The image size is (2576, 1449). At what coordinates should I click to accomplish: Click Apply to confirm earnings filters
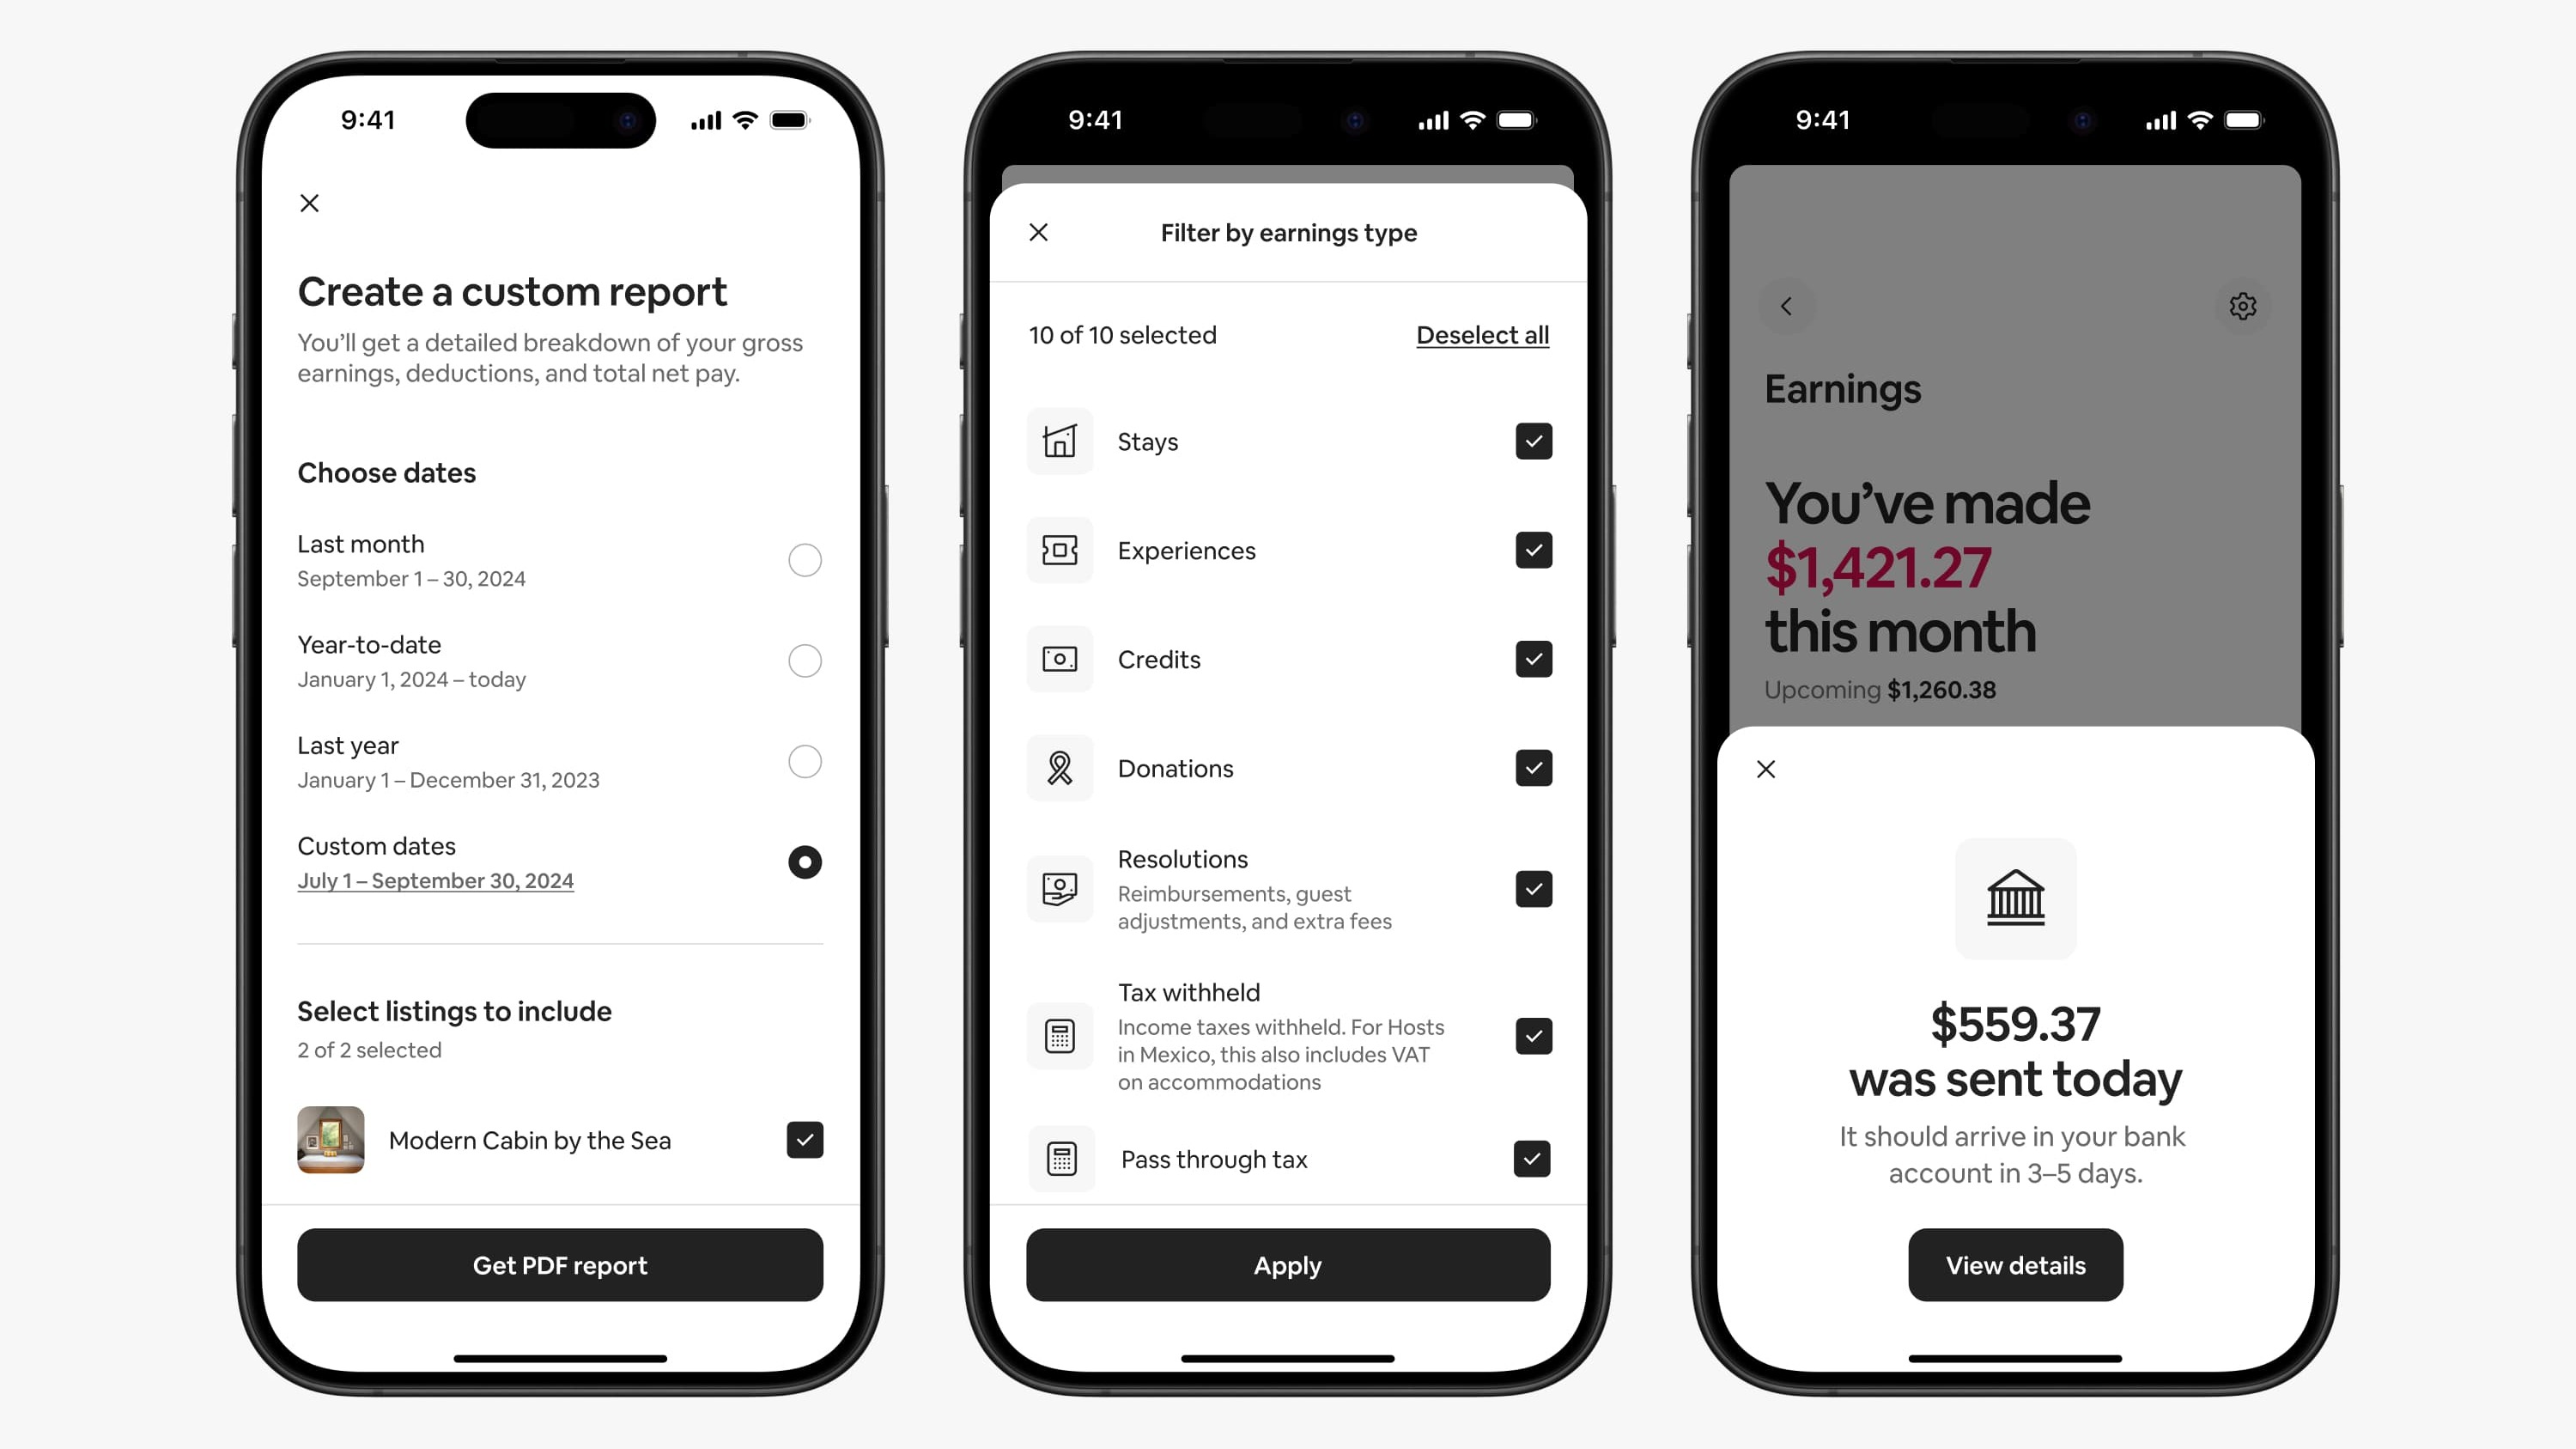1286,1265
